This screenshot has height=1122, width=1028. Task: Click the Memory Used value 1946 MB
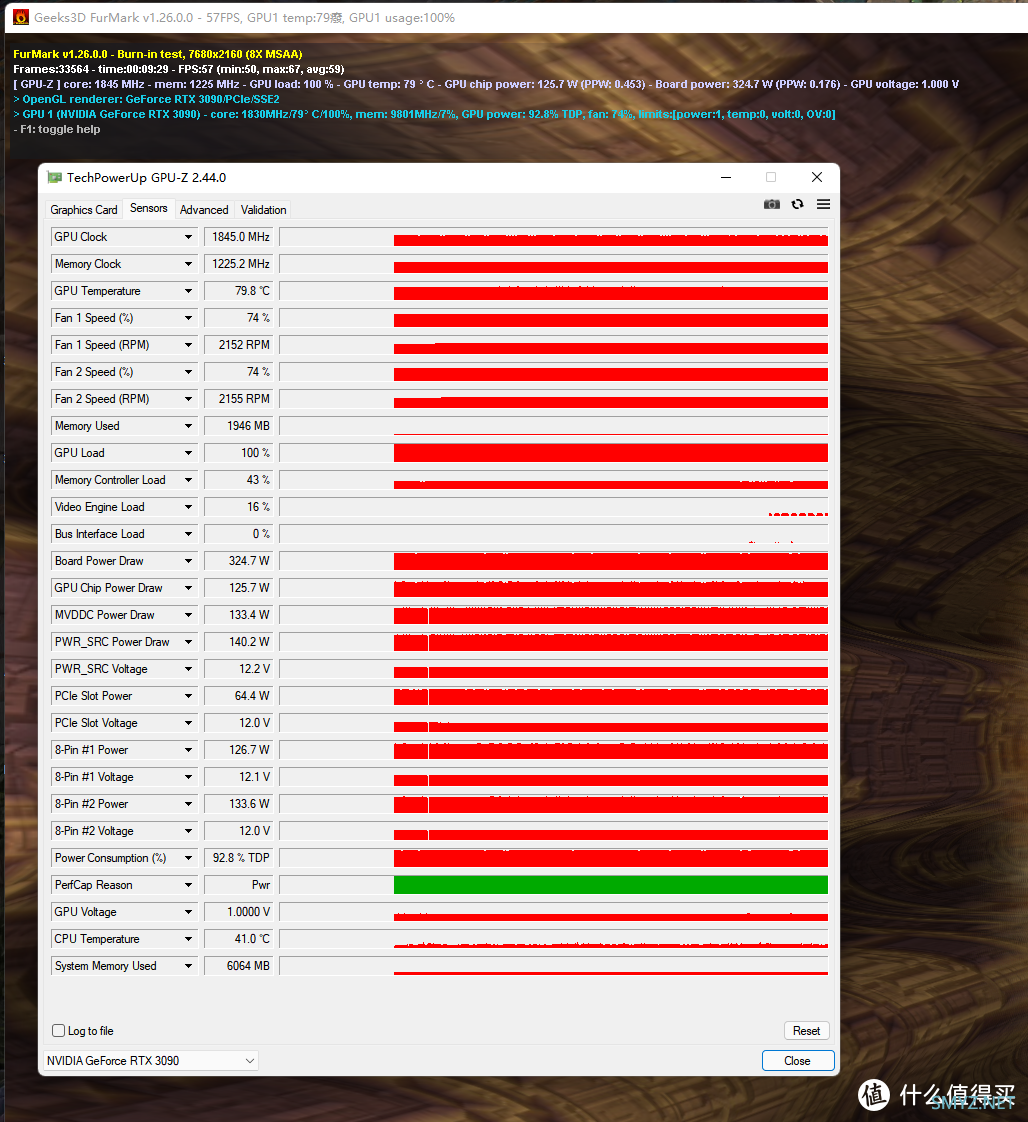point(239,426)
